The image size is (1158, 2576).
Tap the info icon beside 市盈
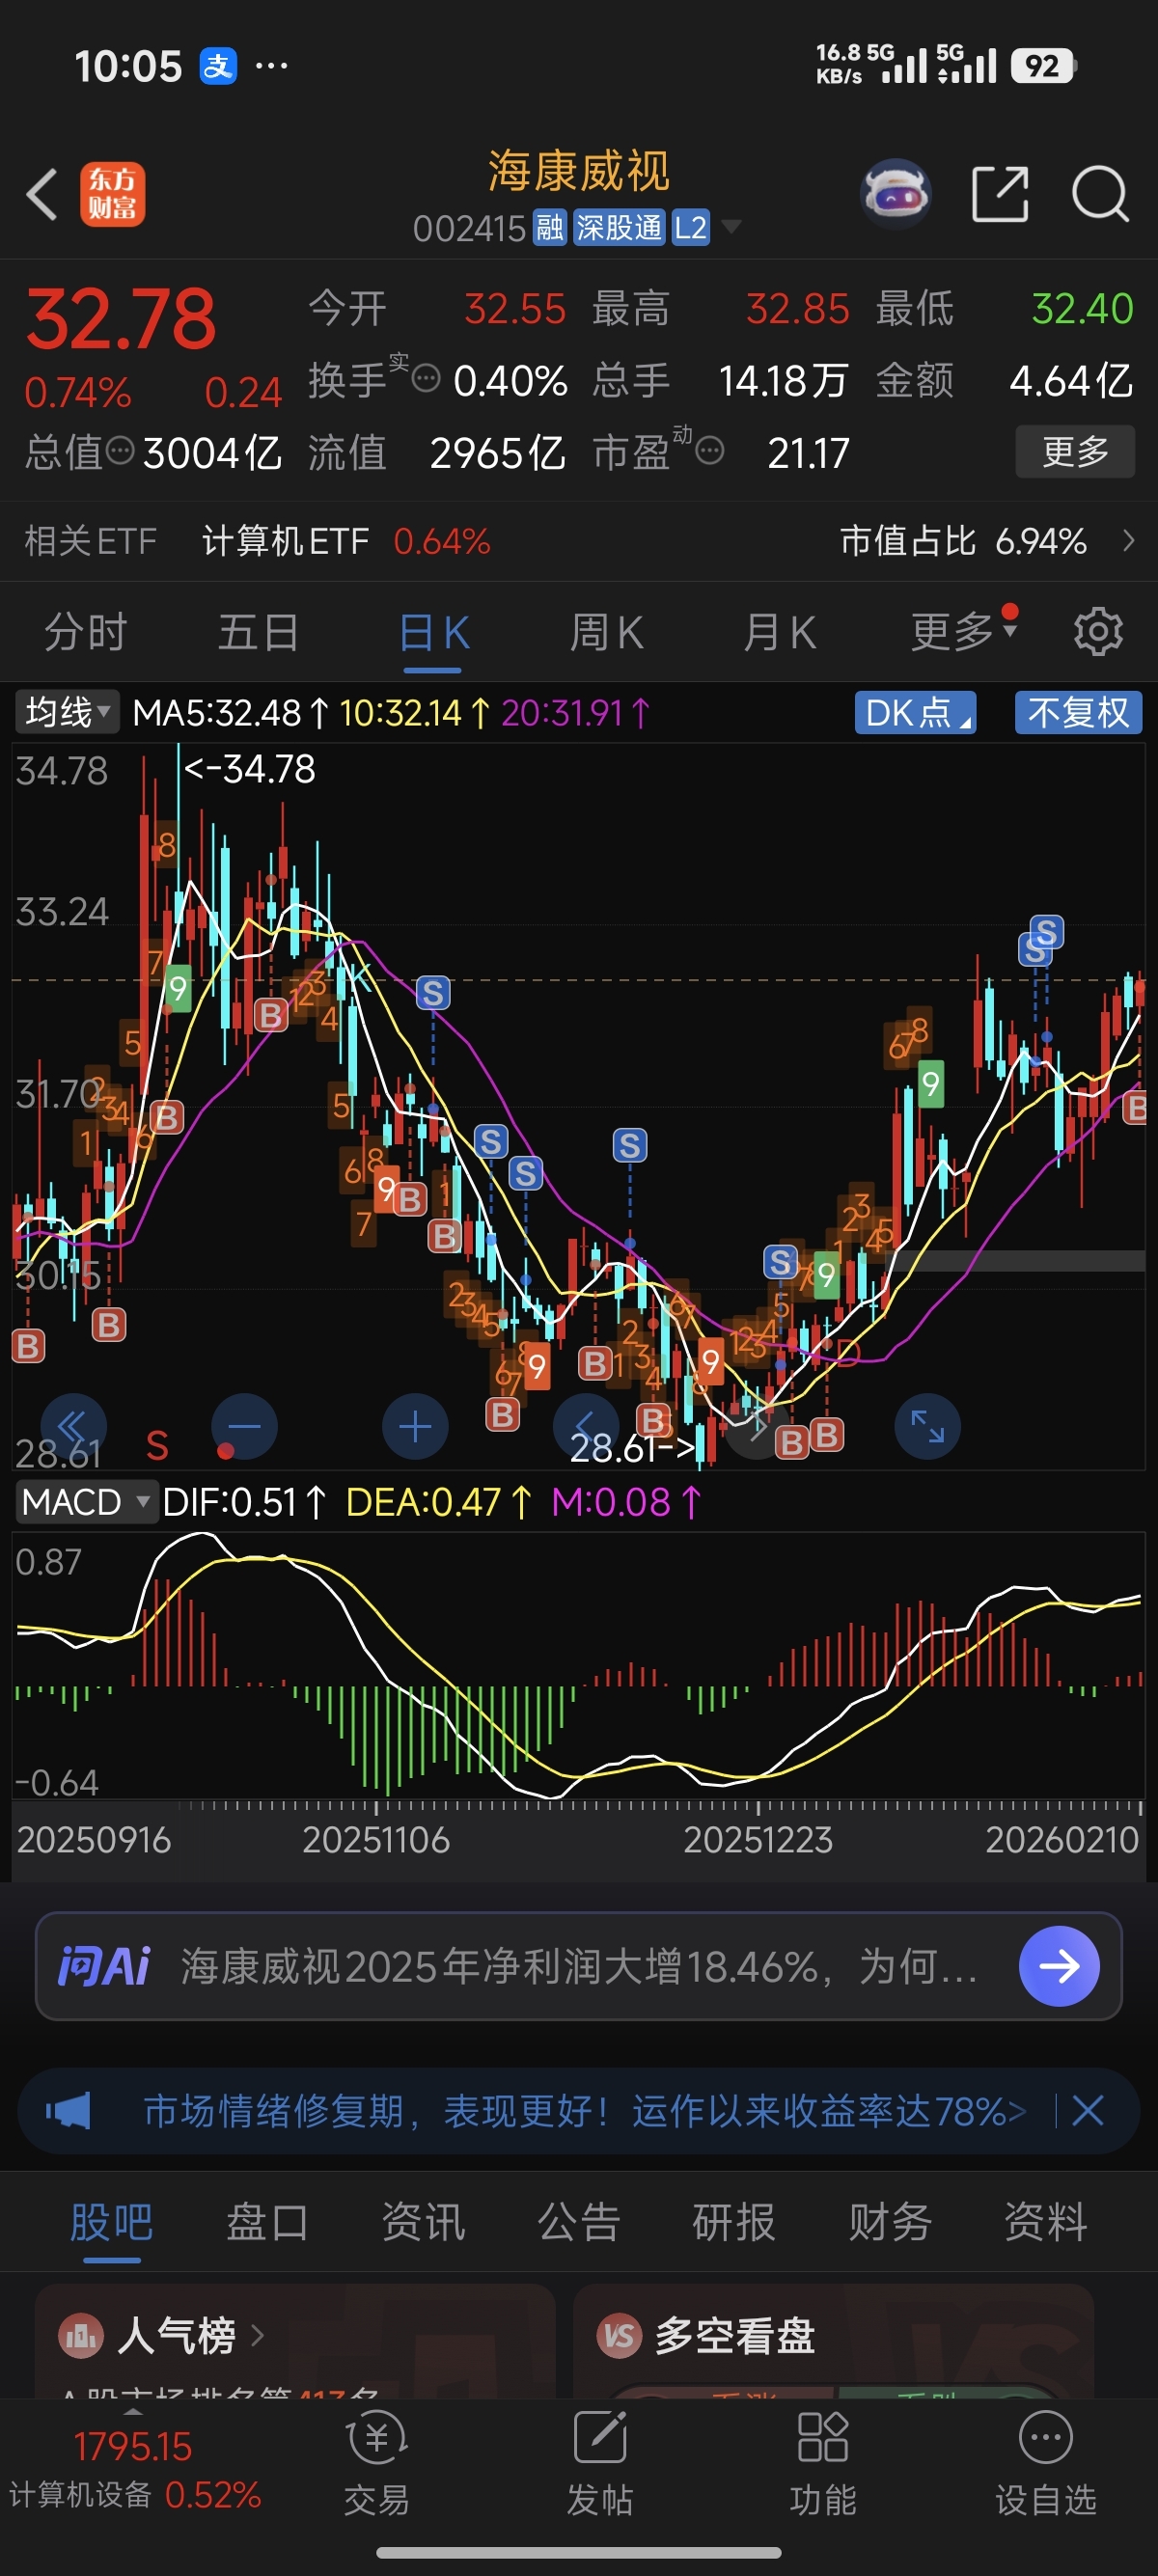click(x=709, y=451)
